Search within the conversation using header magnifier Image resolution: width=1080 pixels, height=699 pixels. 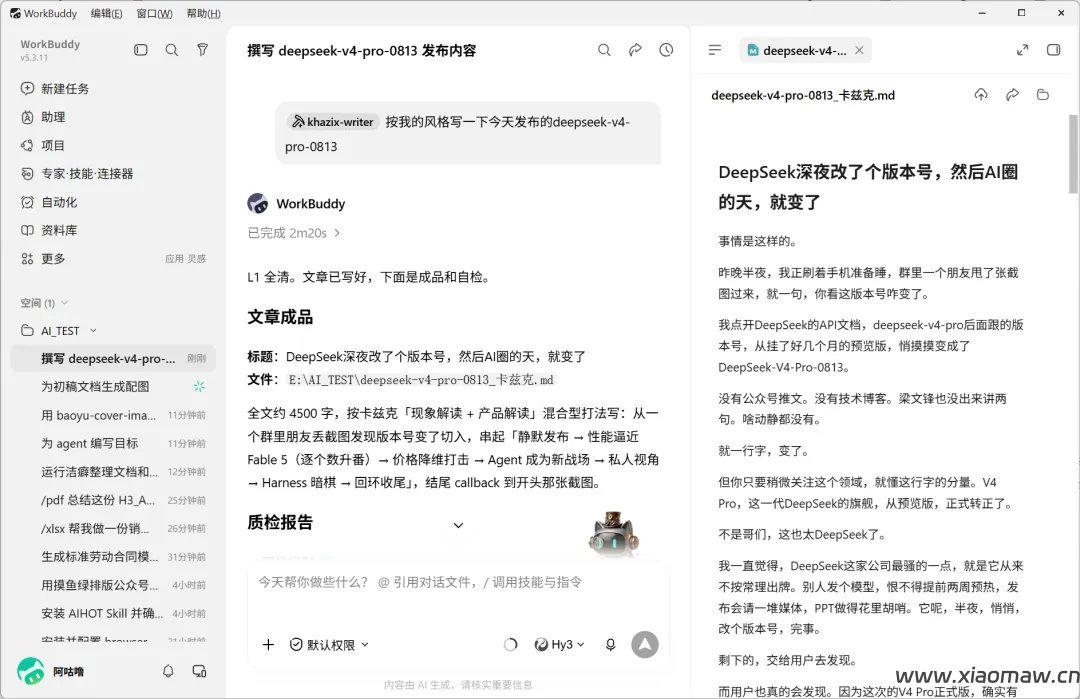coord(604,50)
